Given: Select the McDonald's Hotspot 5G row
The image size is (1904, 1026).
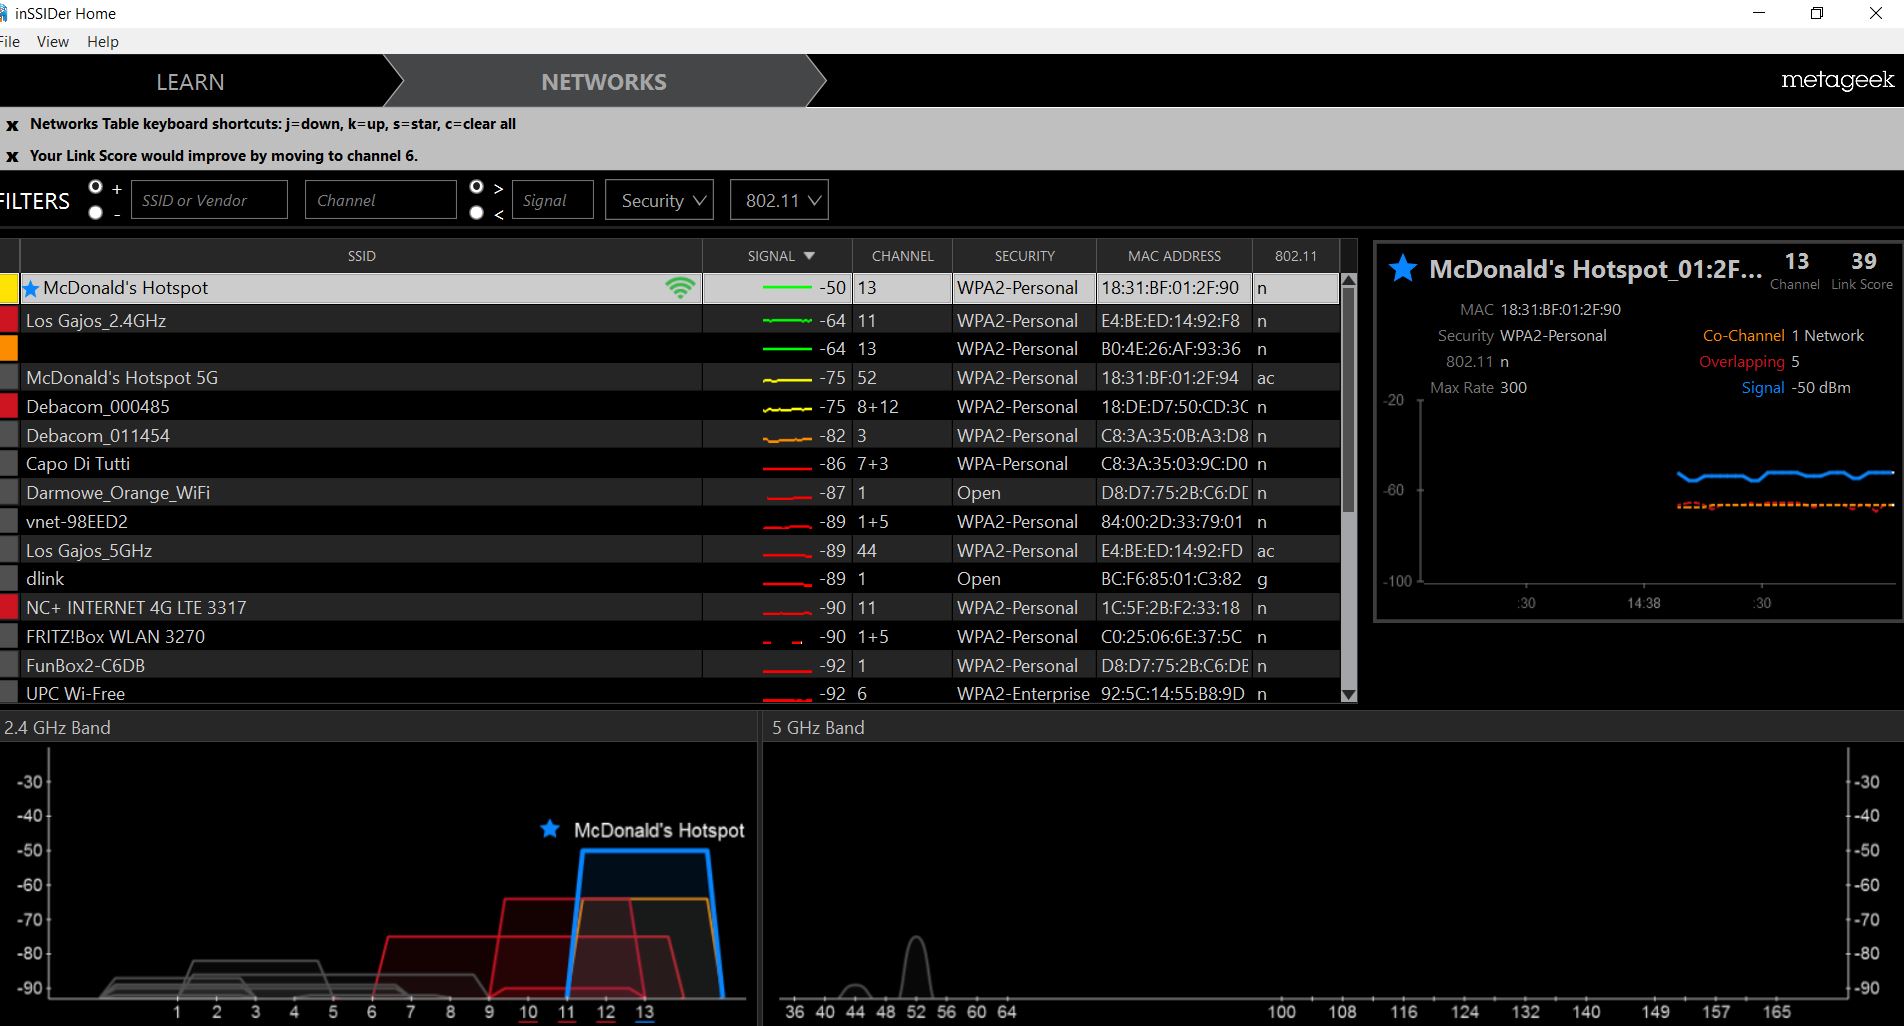Looking at the screenshot, I should coord(670,377).
